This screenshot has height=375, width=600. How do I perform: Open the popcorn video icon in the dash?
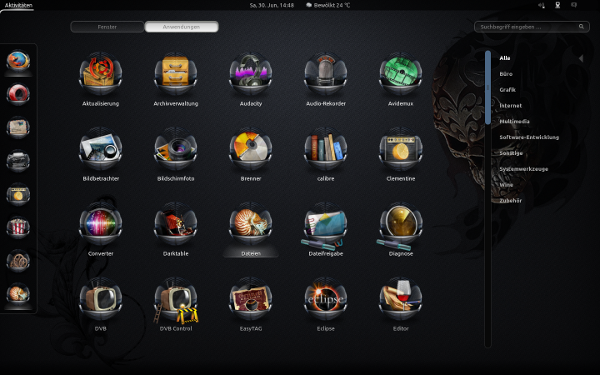(x=18, y=227)
